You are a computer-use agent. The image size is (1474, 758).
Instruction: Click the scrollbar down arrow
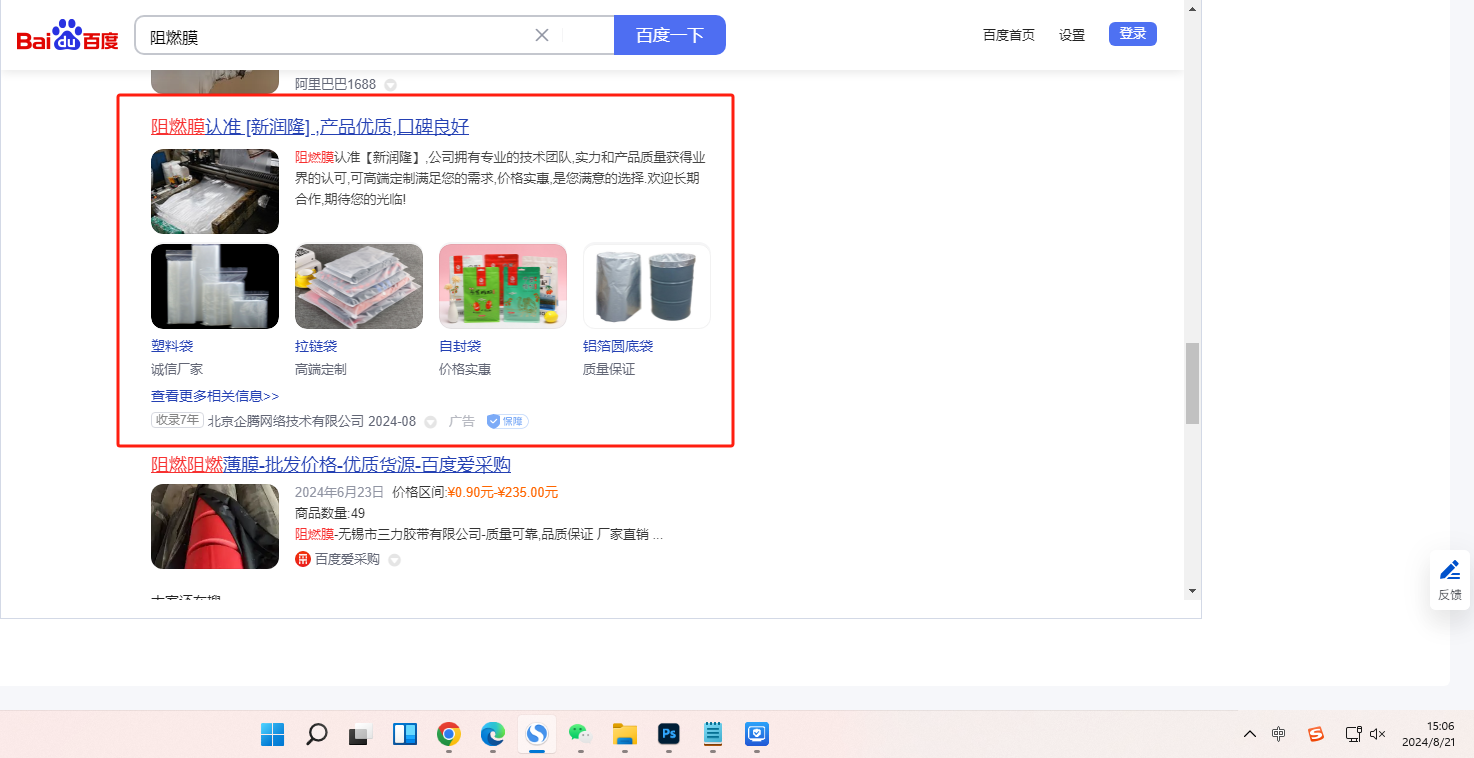pos(1192,591)
